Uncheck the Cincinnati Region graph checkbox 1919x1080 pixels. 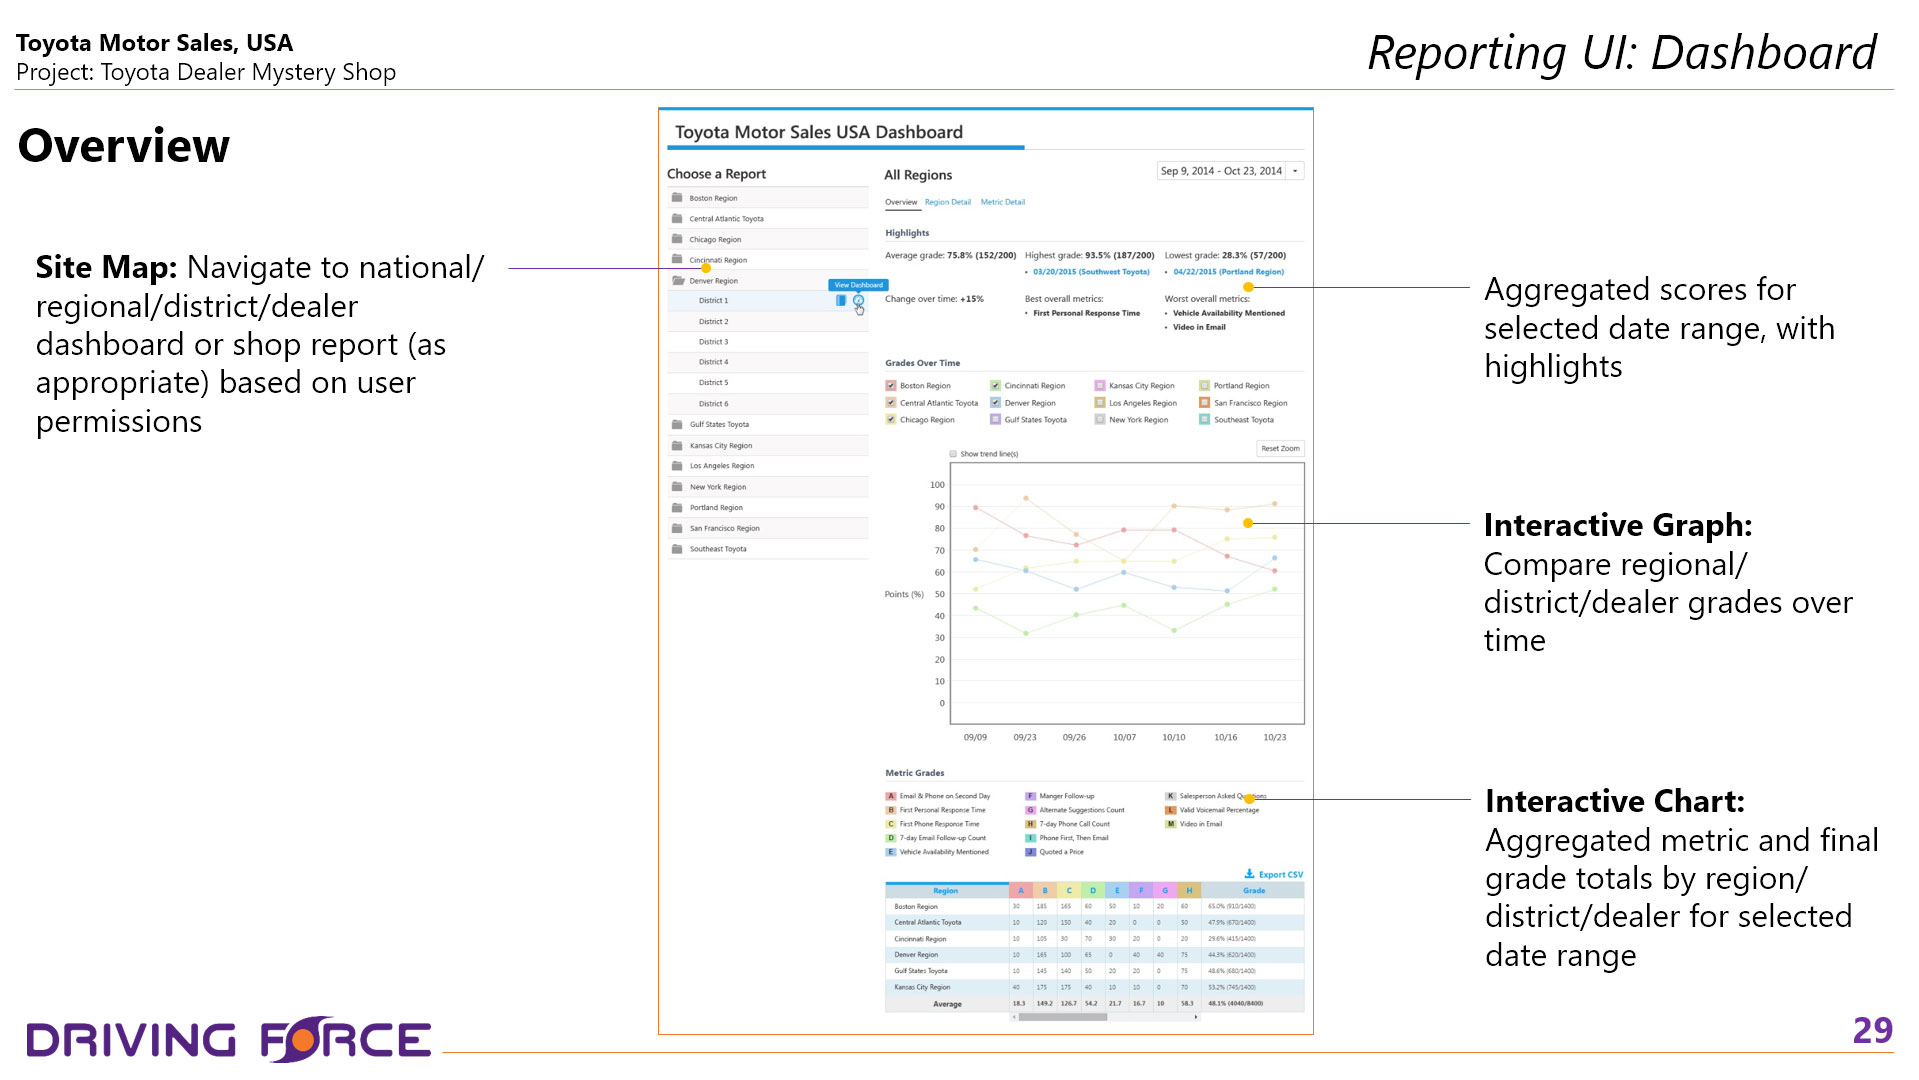pos(995,386)
